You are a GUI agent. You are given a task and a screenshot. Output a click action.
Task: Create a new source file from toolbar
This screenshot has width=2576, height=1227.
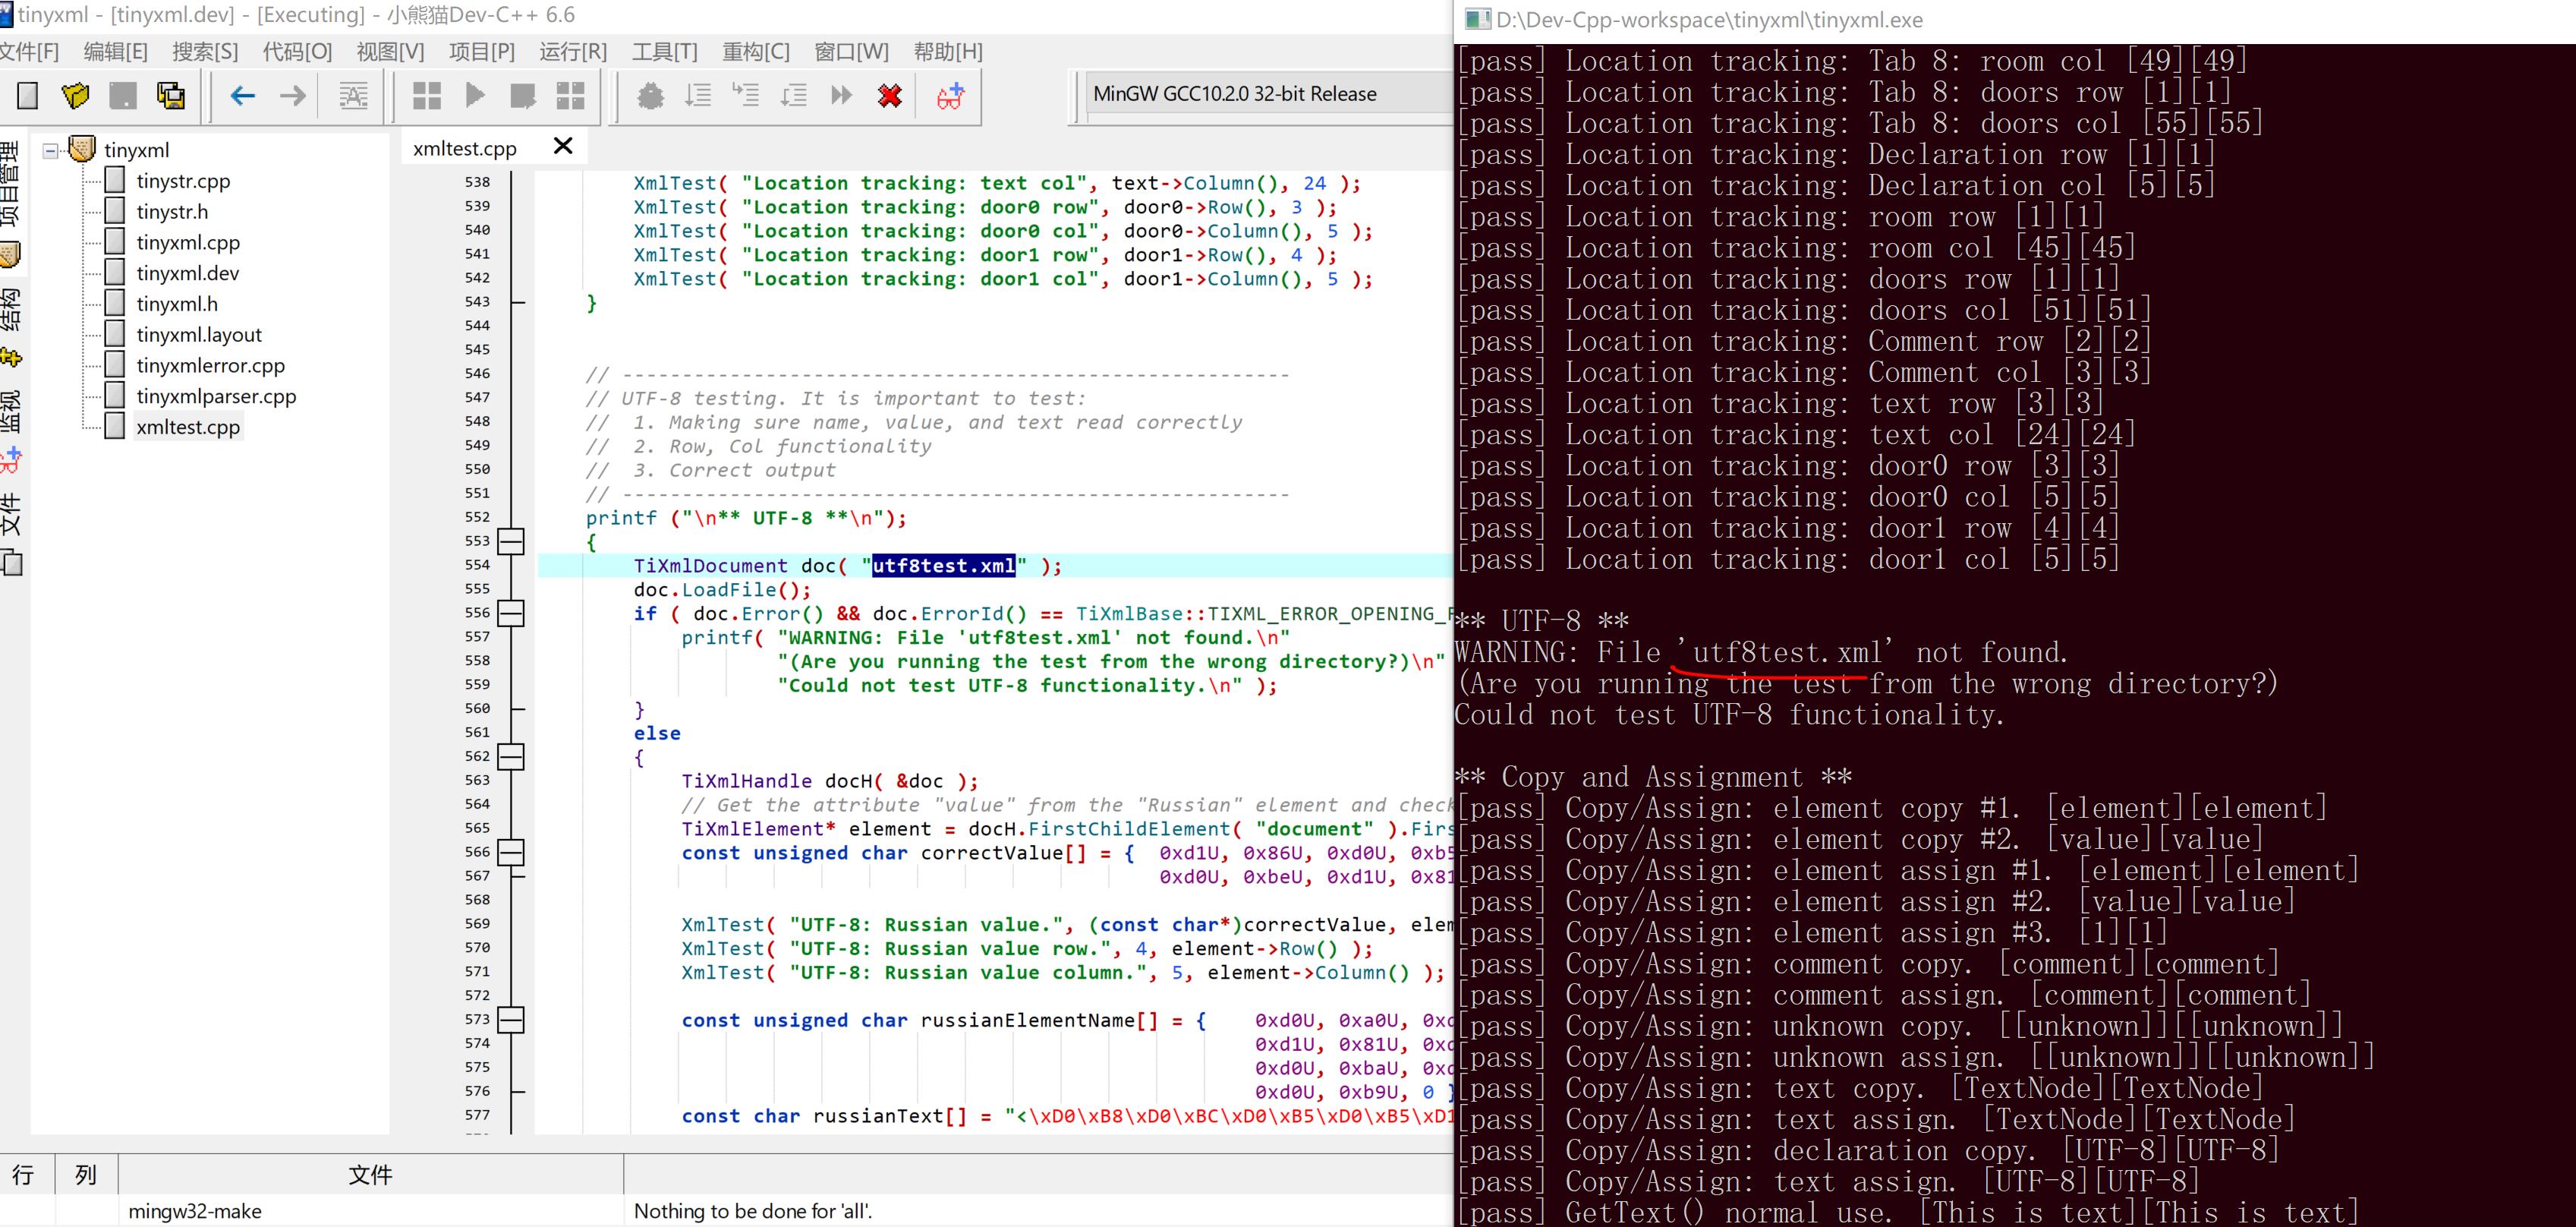point(28,95)
